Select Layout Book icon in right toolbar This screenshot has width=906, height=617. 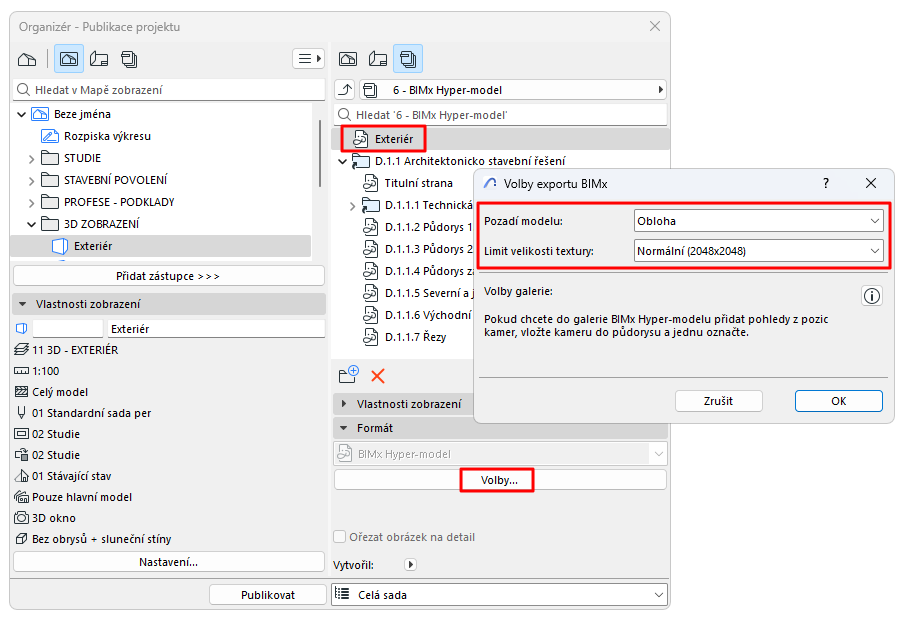coord(378,59)
